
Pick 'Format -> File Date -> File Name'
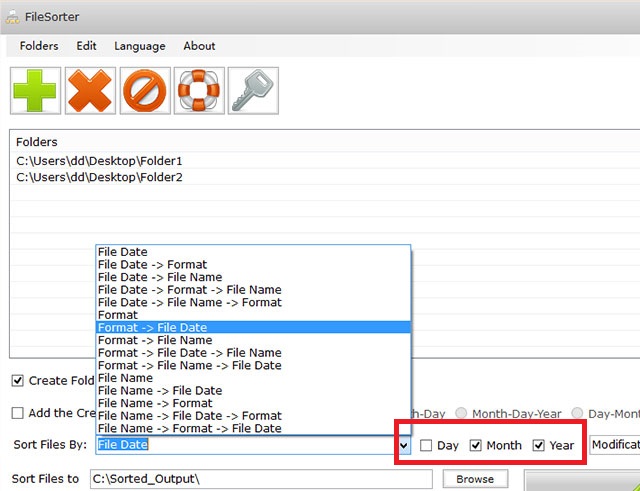click(x=253, y=353)
